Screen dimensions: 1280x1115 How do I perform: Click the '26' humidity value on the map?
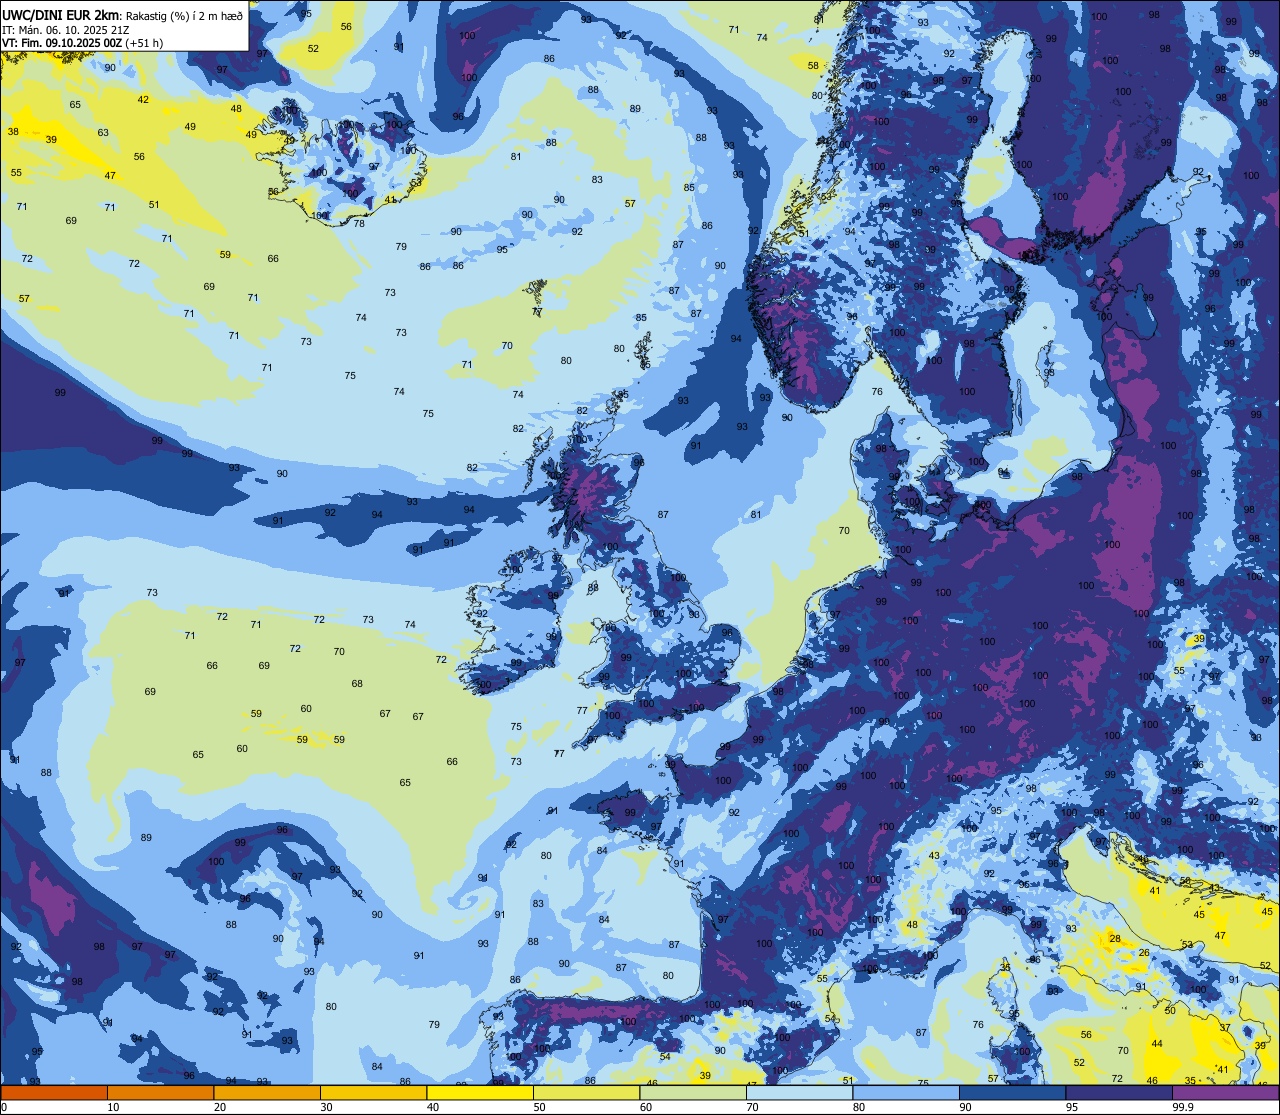pyautogui.click(x=1144, y=953)
